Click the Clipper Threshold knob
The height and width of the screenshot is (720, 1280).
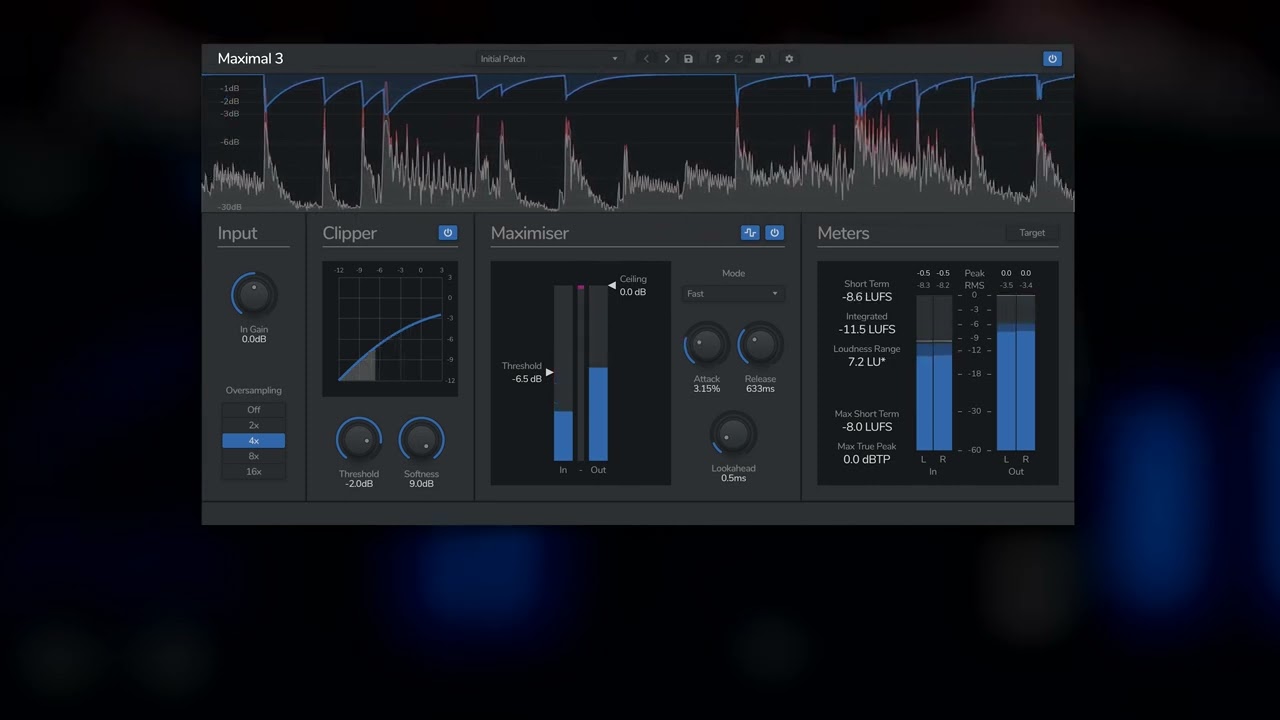(359, 440)
